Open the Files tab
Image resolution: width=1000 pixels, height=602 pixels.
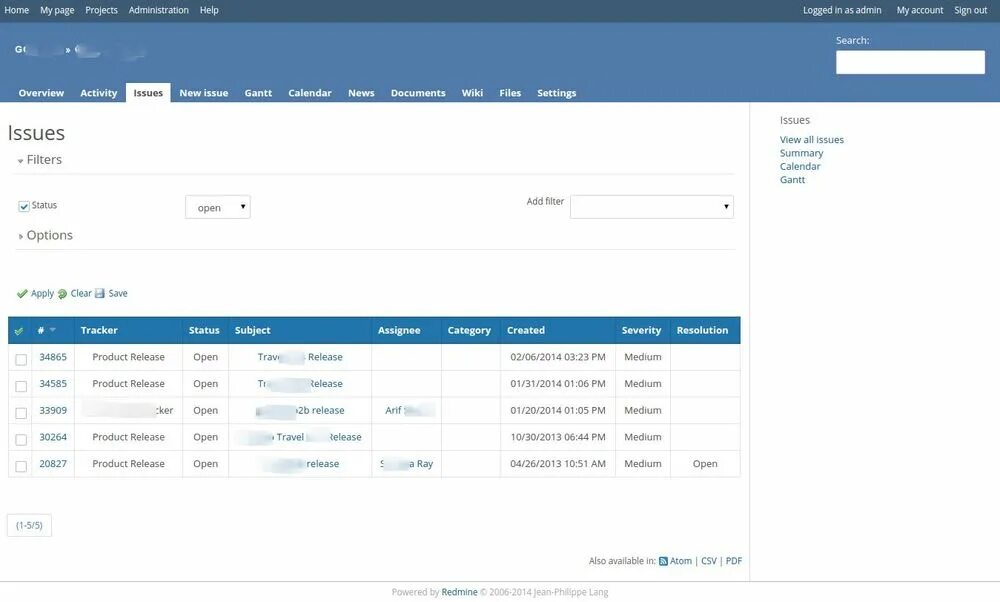(x=510, y=93)
